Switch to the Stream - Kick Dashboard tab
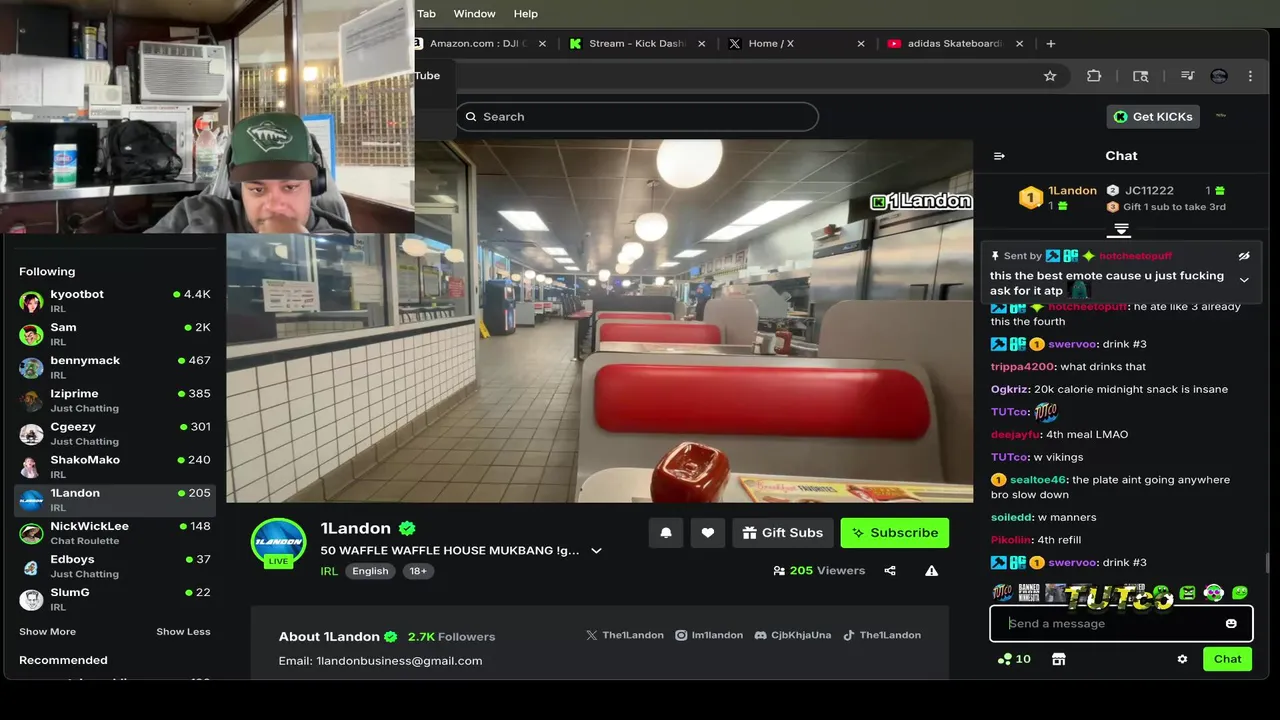Viewport: 1280px width, 720px height. (x=635, y=44)
